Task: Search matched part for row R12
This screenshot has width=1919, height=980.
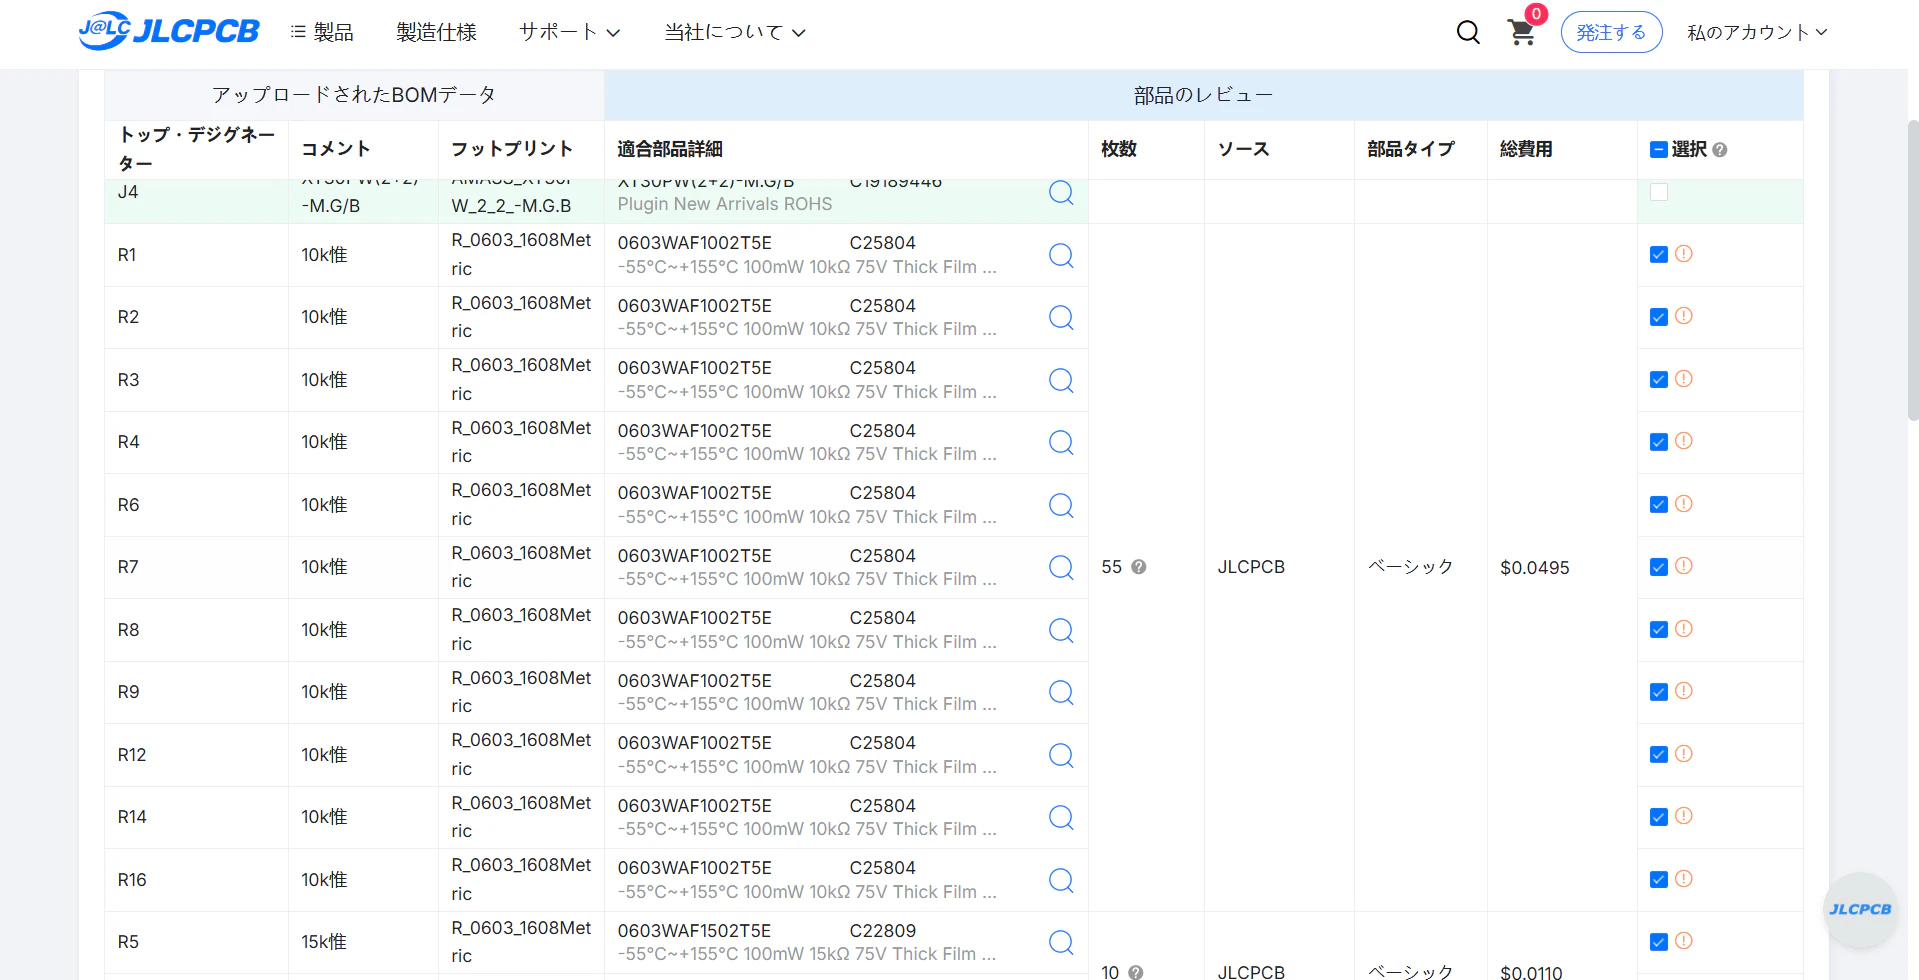Action: coord(1061,755)
